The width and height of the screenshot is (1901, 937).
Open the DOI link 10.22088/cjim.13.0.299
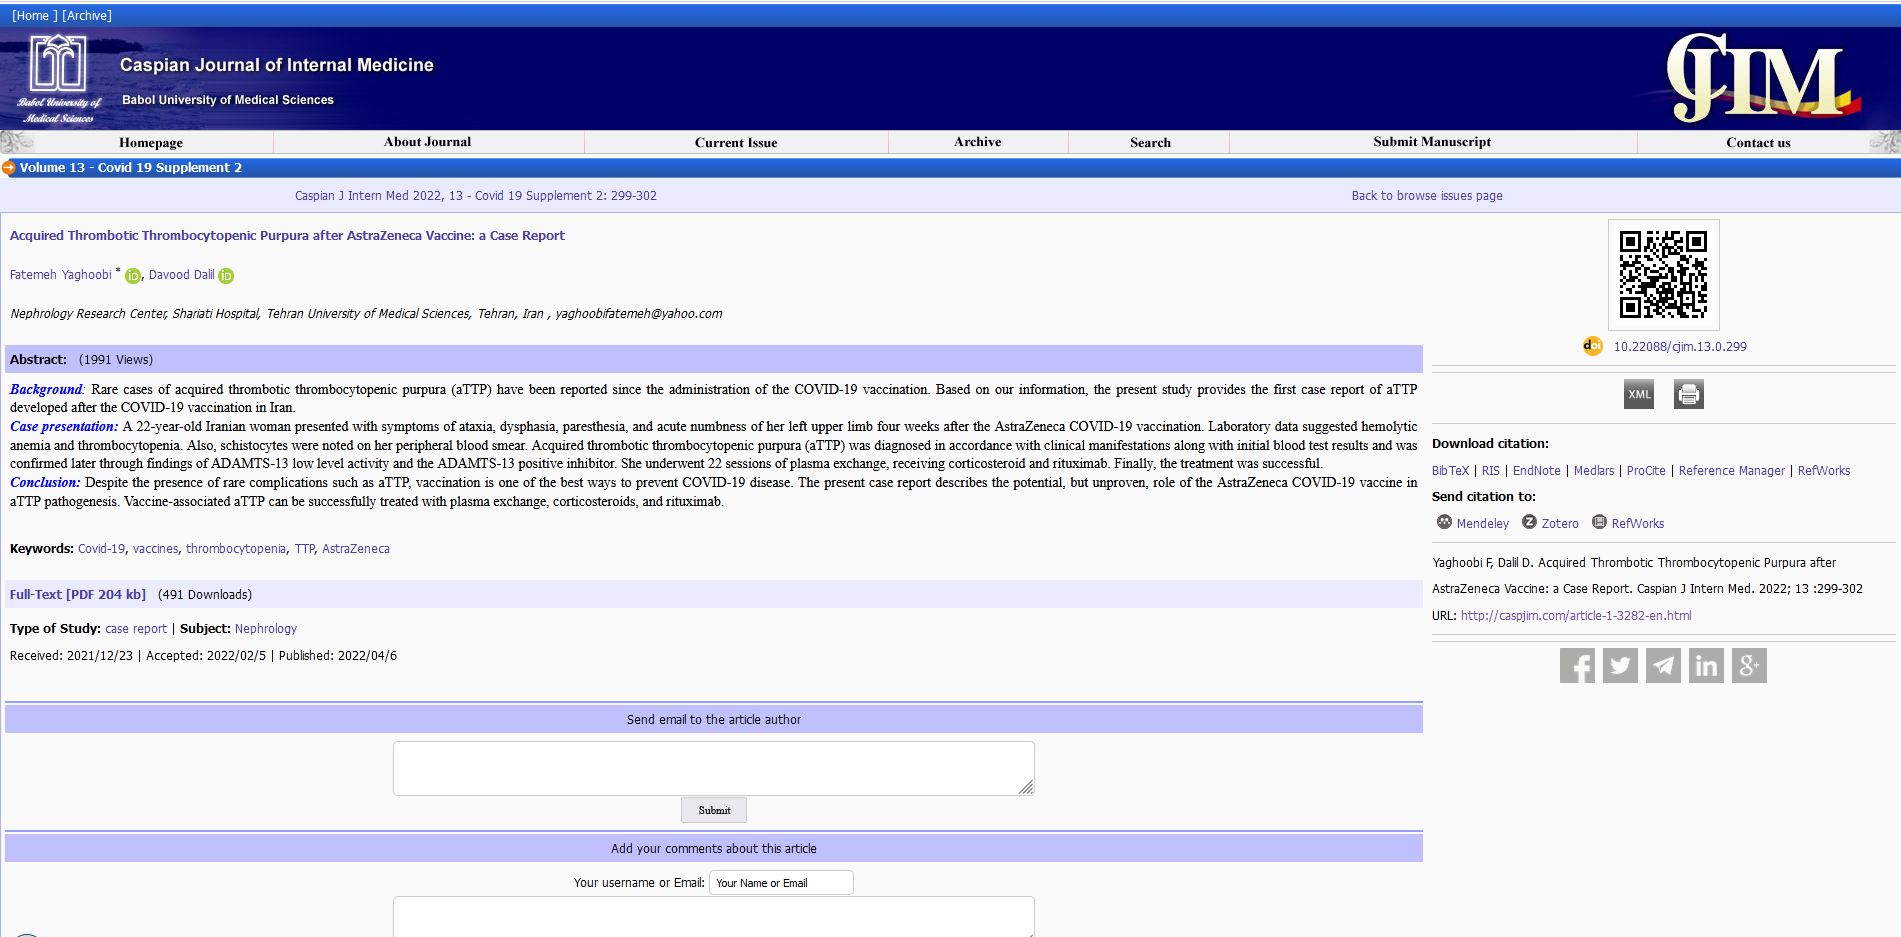1680,347
